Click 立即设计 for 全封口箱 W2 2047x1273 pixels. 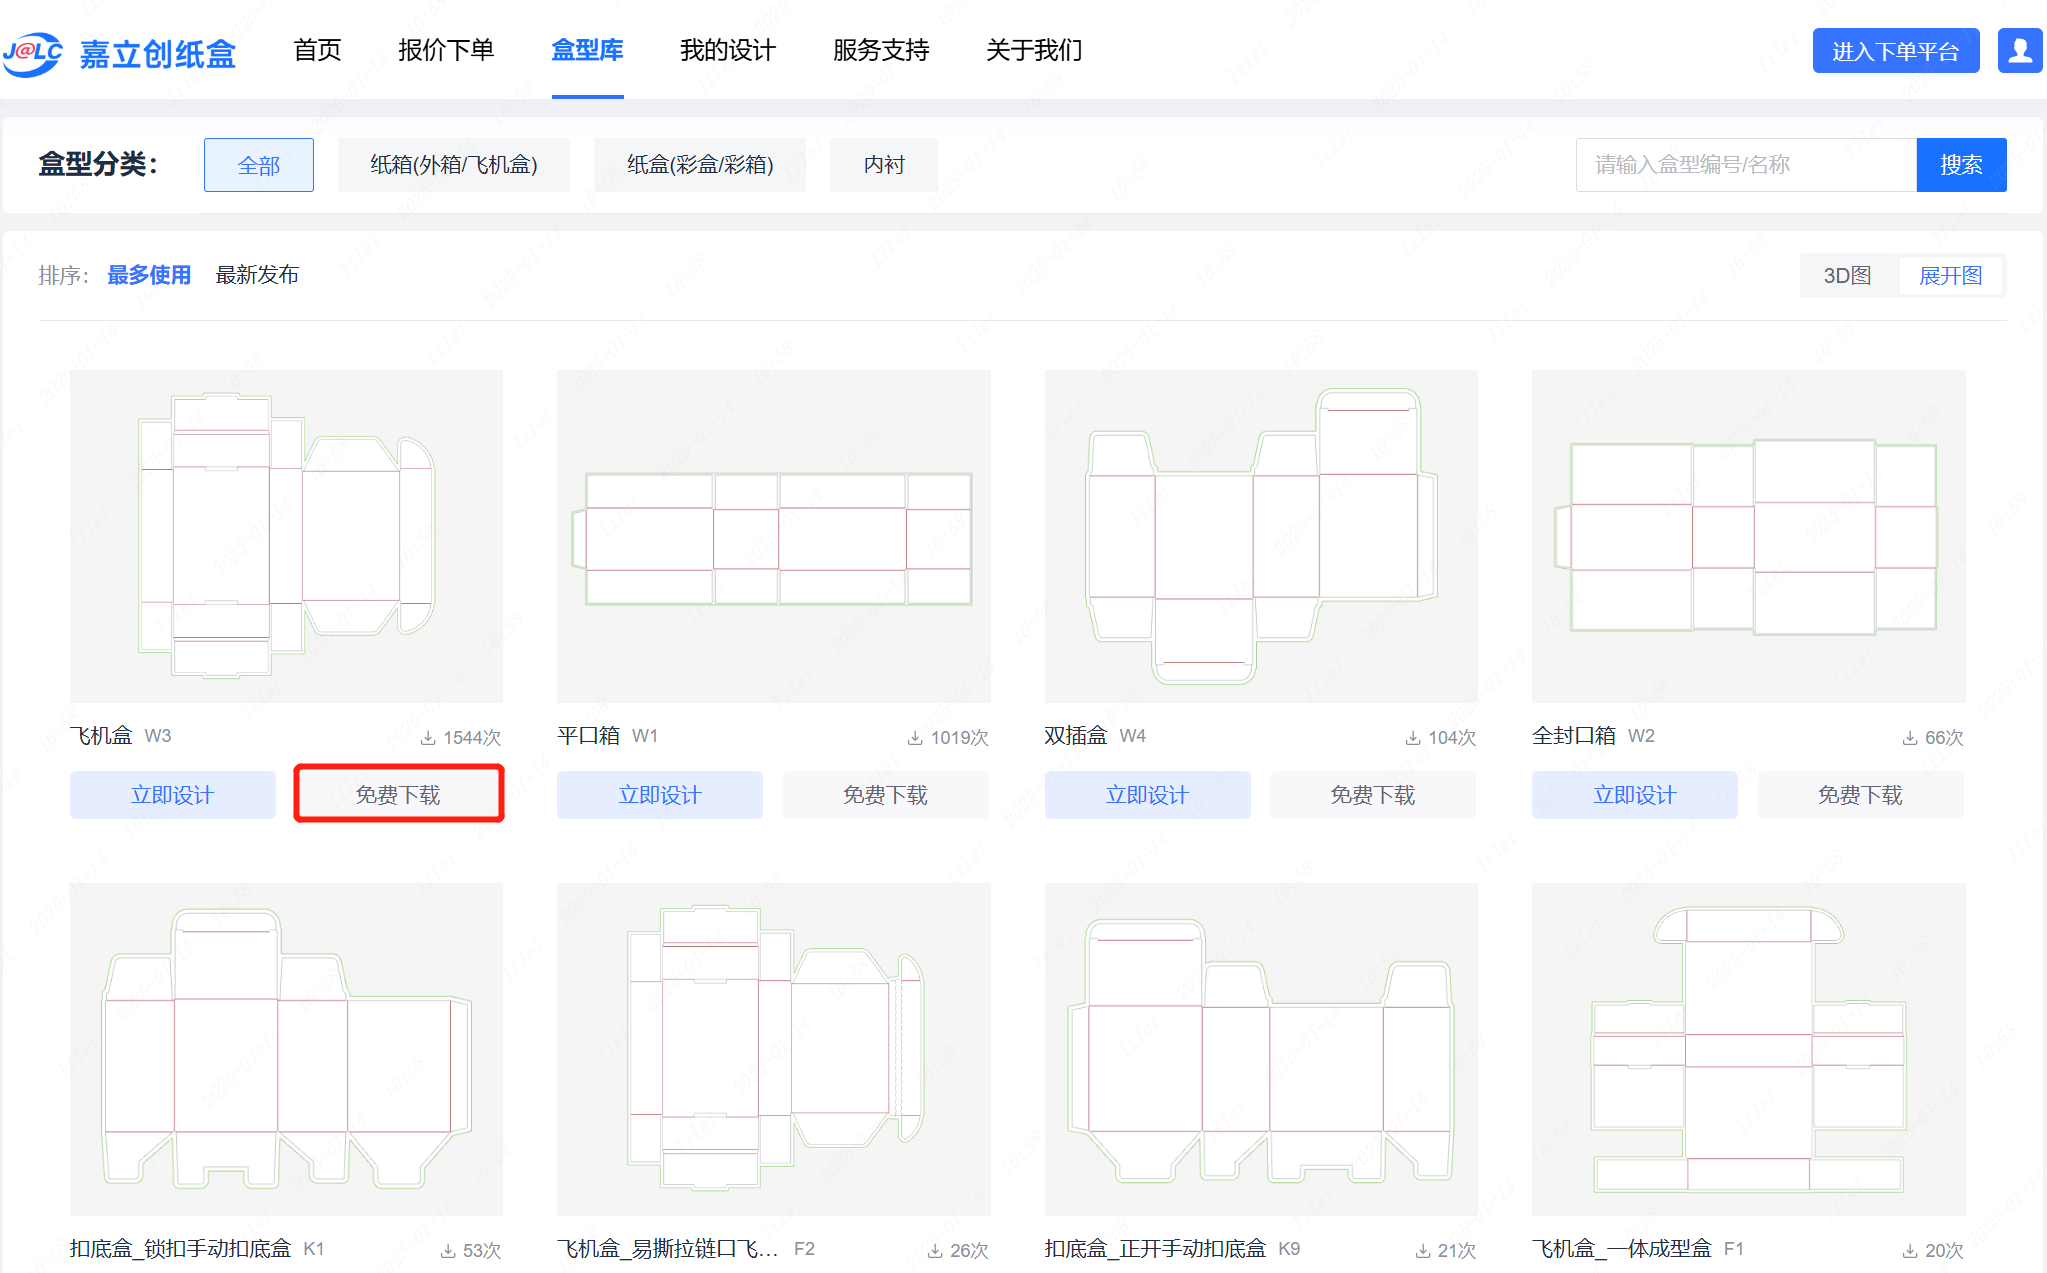(x=1635, y=795)
